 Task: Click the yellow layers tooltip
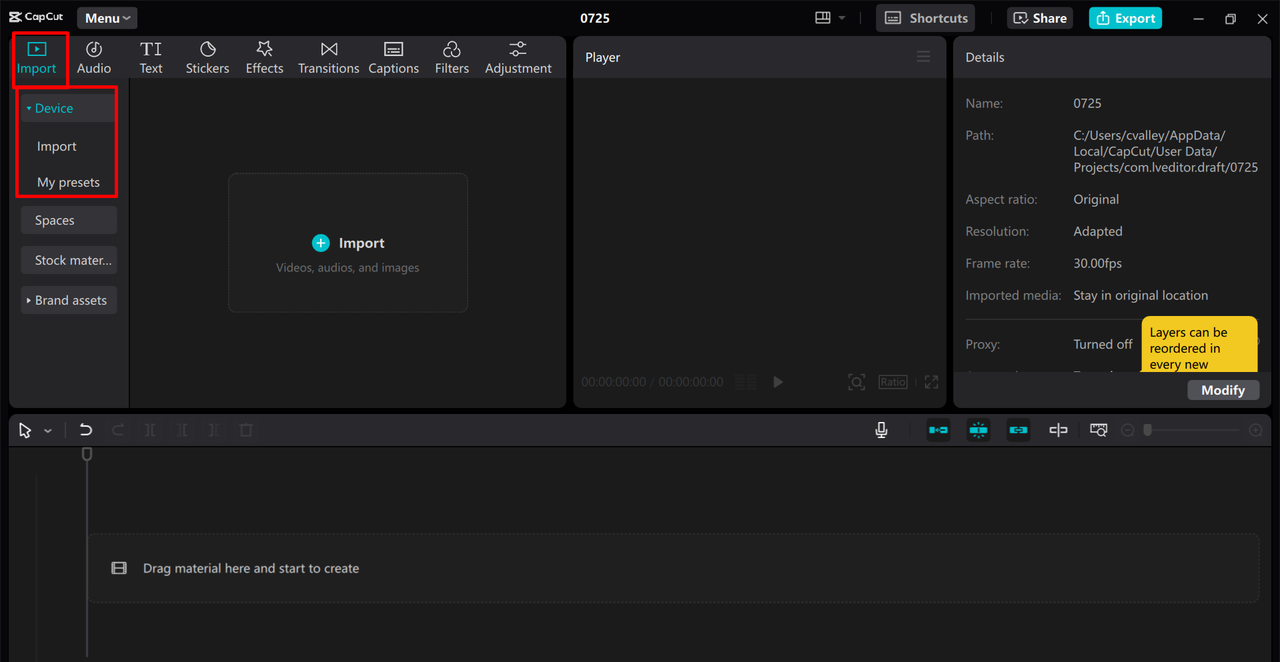click(1199, 345)
